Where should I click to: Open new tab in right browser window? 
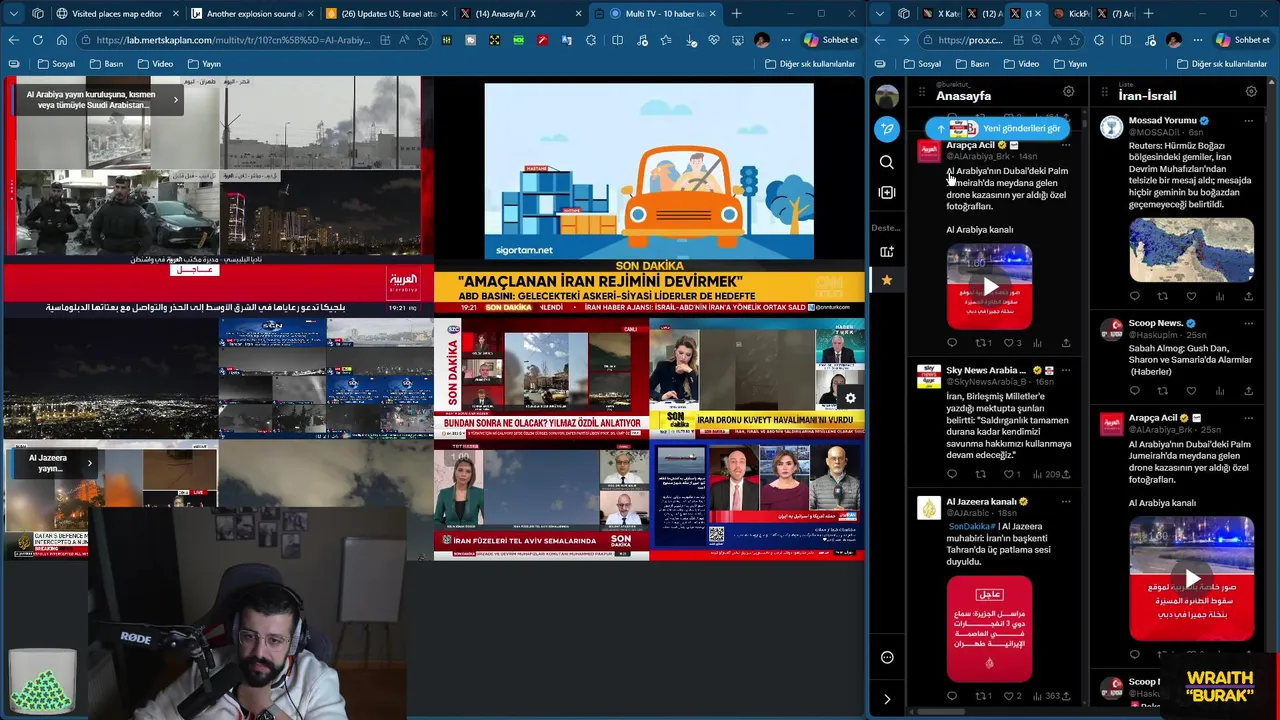(x=1148, y=14)
